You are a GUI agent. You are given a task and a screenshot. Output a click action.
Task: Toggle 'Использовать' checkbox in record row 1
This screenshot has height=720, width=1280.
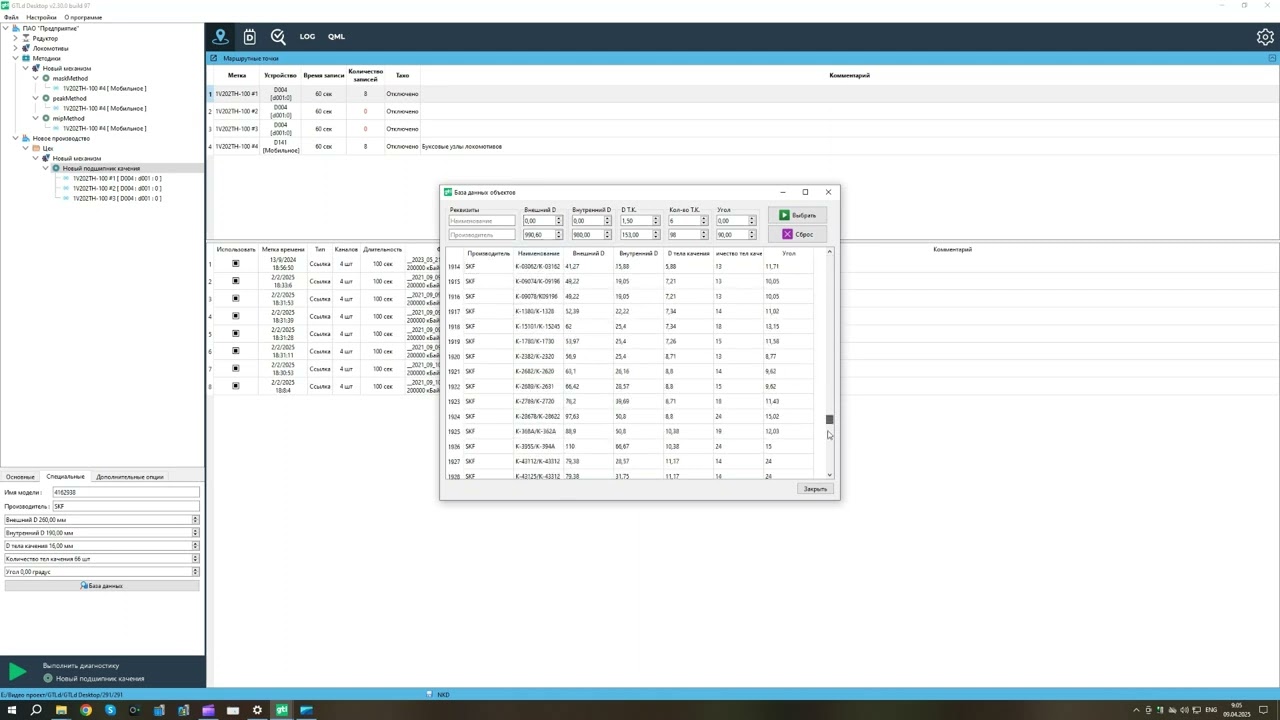coord(236,264)
